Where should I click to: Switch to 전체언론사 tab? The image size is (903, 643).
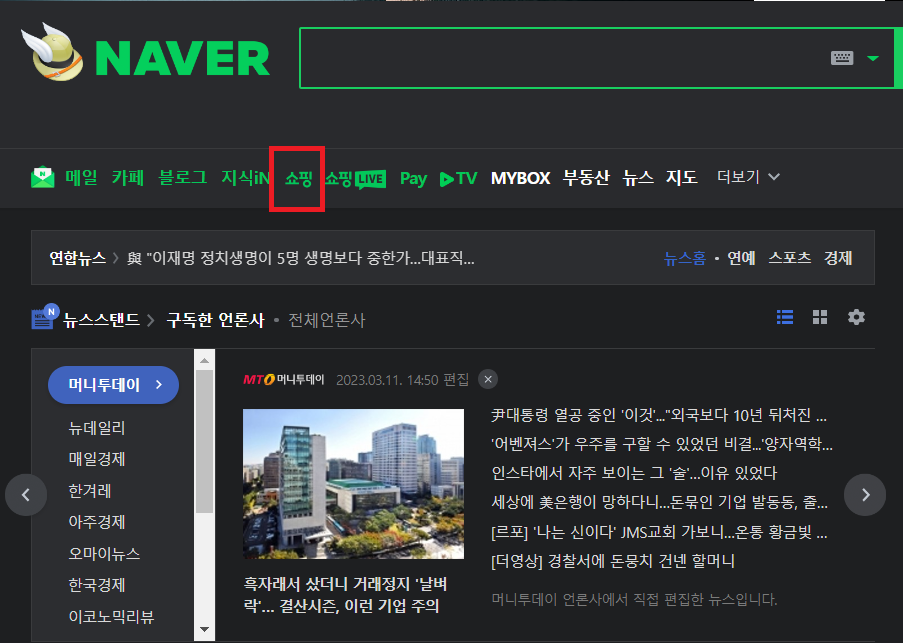(x=327, y=320)
